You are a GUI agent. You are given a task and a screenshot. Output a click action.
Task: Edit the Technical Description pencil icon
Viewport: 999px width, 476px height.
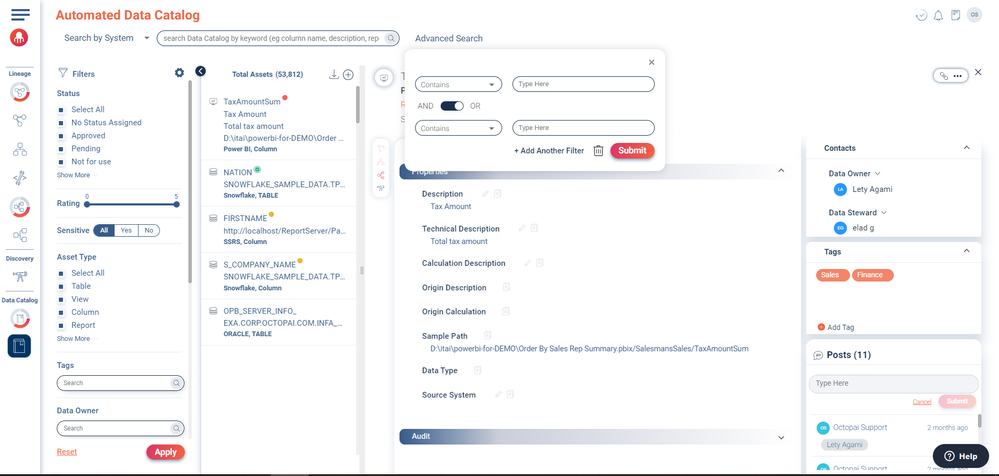[522, 228]
